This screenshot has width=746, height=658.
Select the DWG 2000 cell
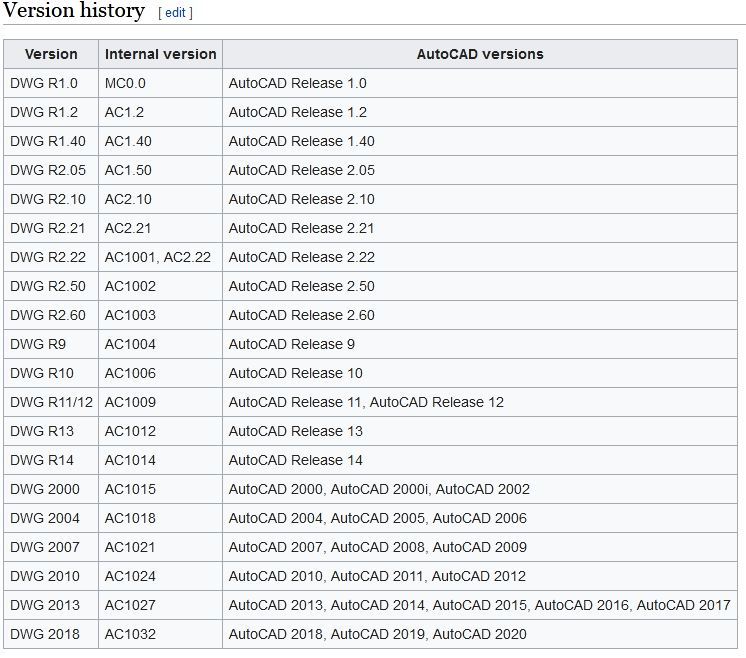tap(51, 490)
